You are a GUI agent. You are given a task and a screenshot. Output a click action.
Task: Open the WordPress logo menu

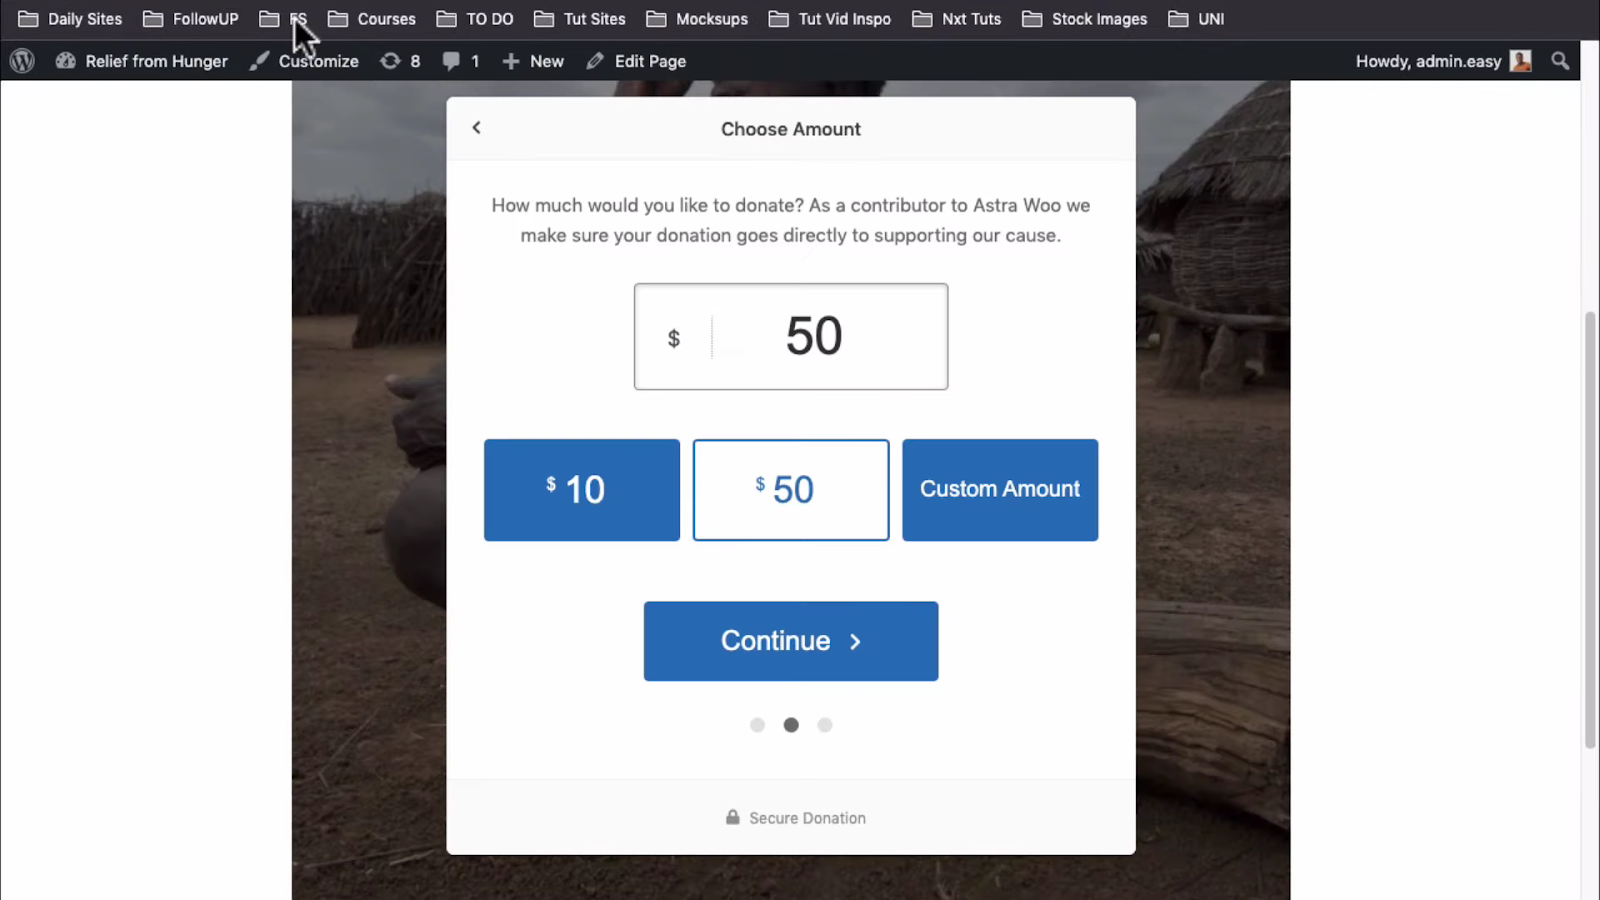click(22, 61)
